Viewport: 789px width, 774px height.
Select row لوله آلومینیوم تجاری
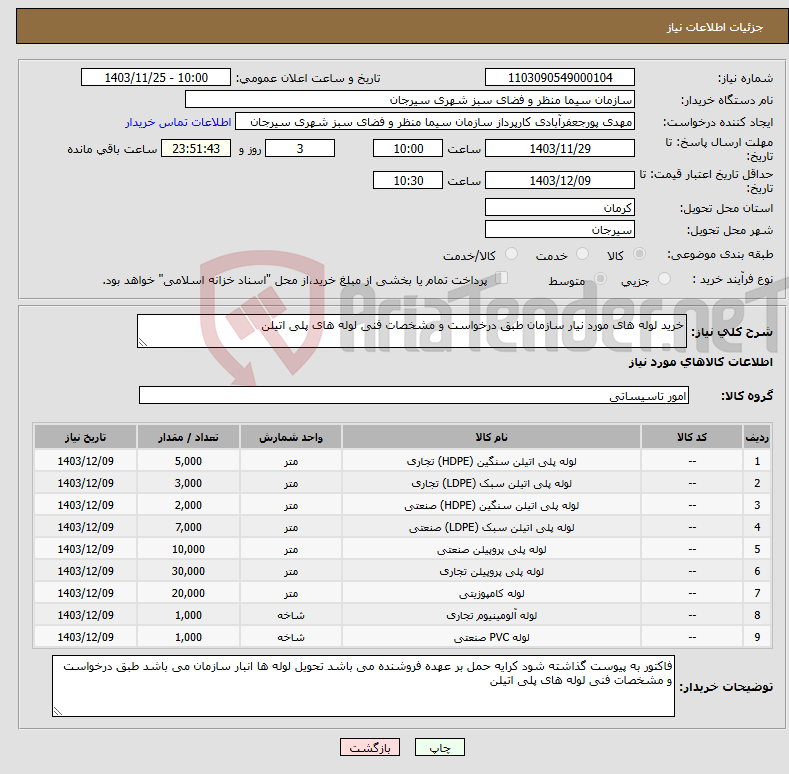tap(403, 615)
